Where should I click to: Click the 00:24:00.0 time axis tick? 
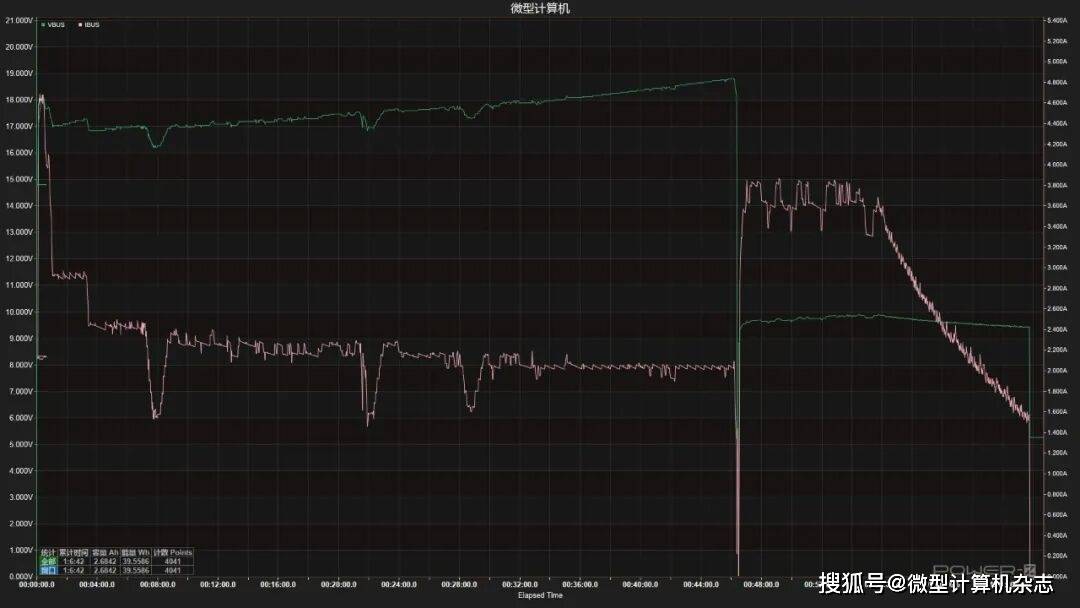point(398,585)
